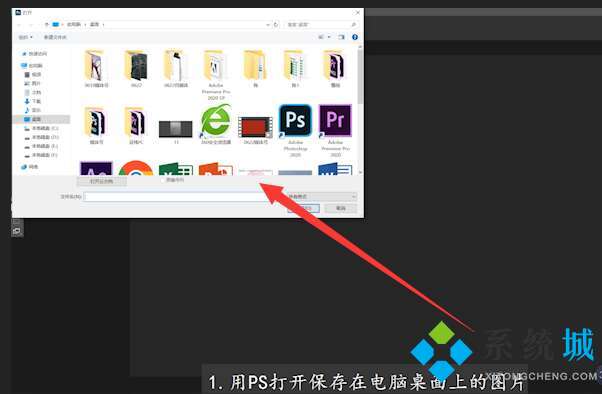Screen dimensions: 602x394
Task: Select the highlighted Desktop item in sidebar
Action: coord(41,119)
